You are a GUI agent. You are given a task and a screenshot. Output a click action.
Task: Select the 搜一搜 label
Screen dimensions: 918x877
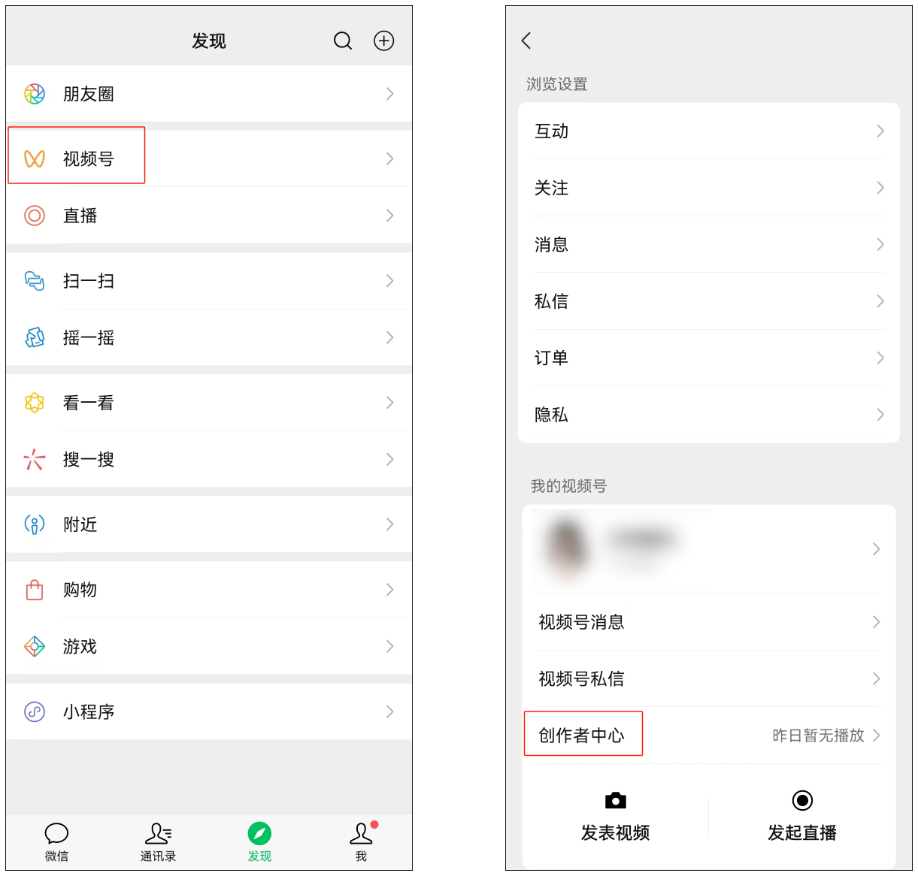tap(89, 460)
